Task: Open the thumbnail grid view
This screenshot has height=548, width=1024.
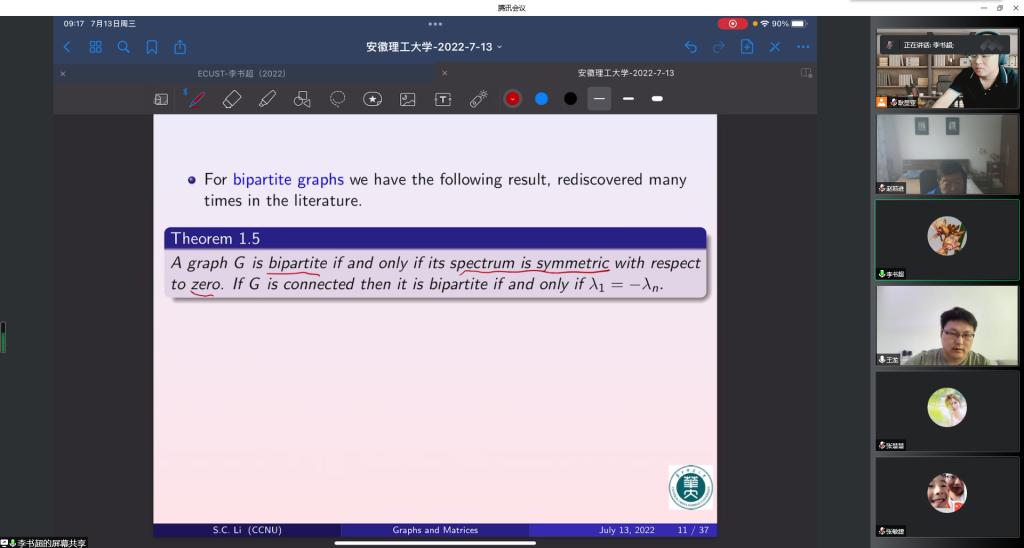Action: 96,47
